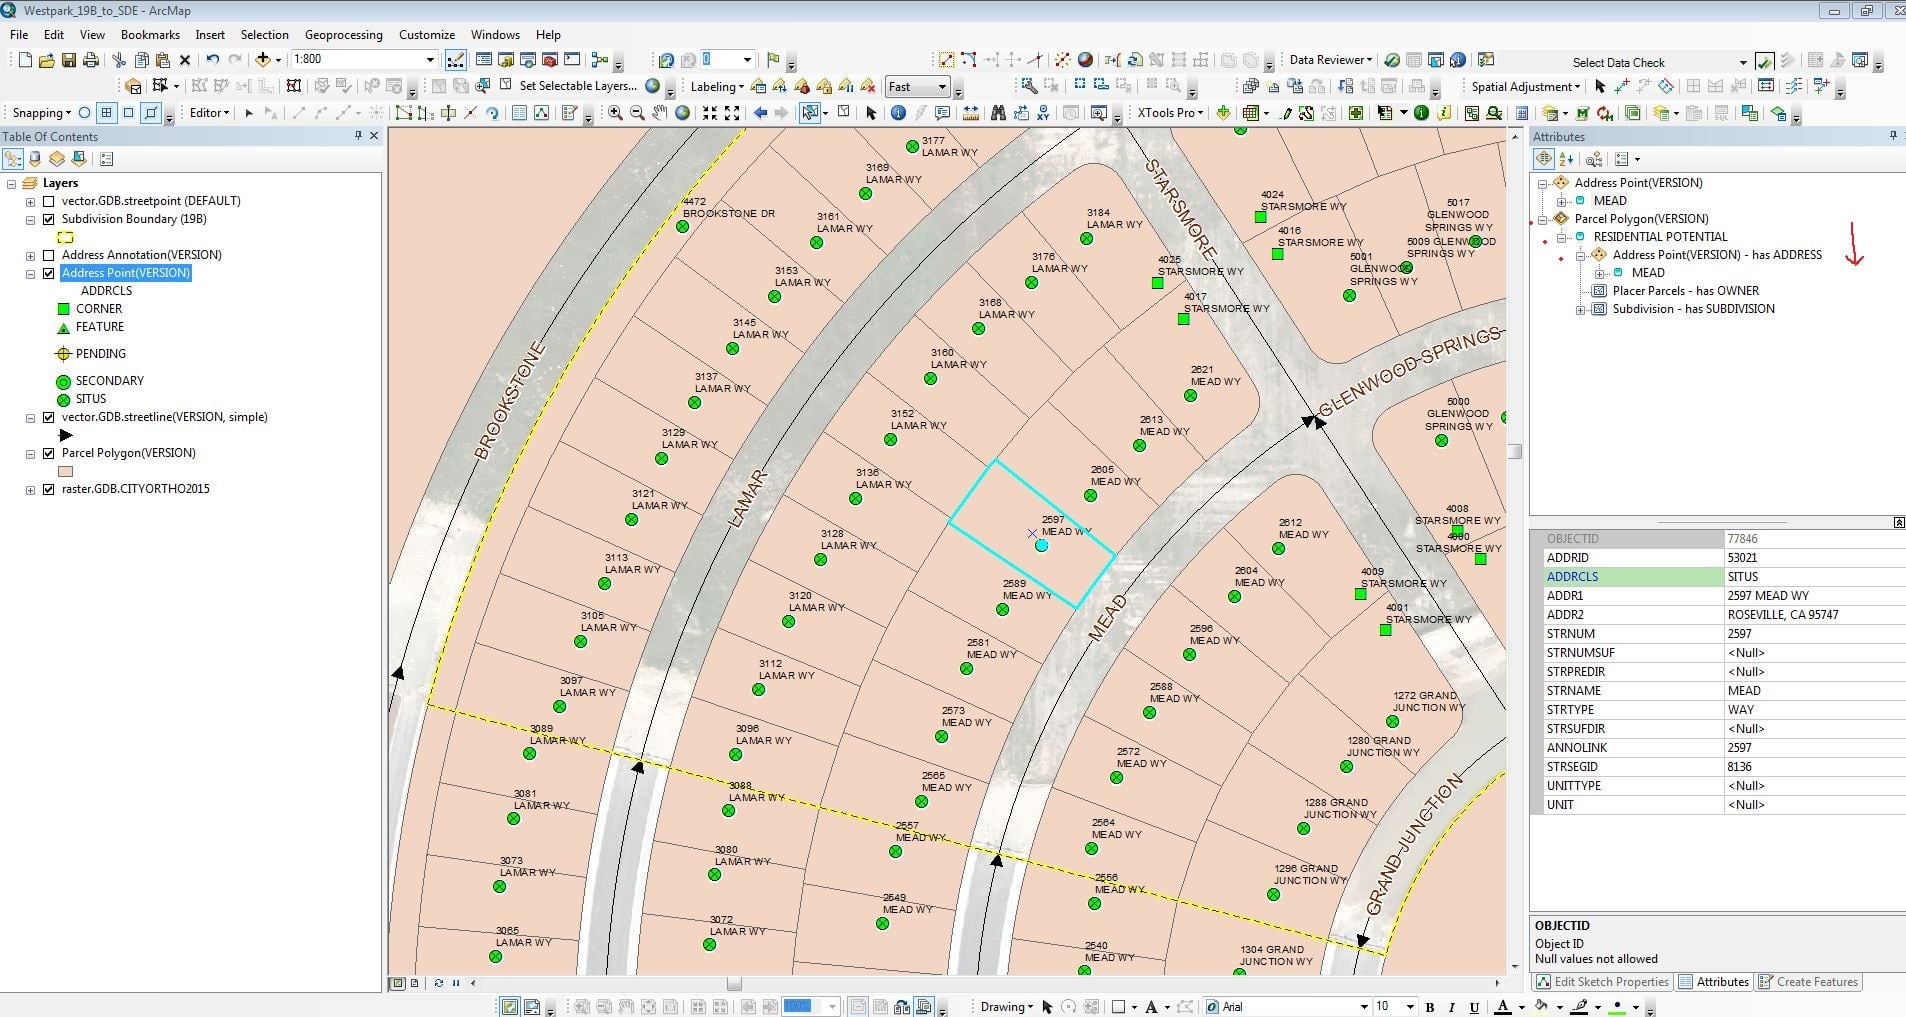Select Placer Parcels - has OWNER item

point(1686,291)
